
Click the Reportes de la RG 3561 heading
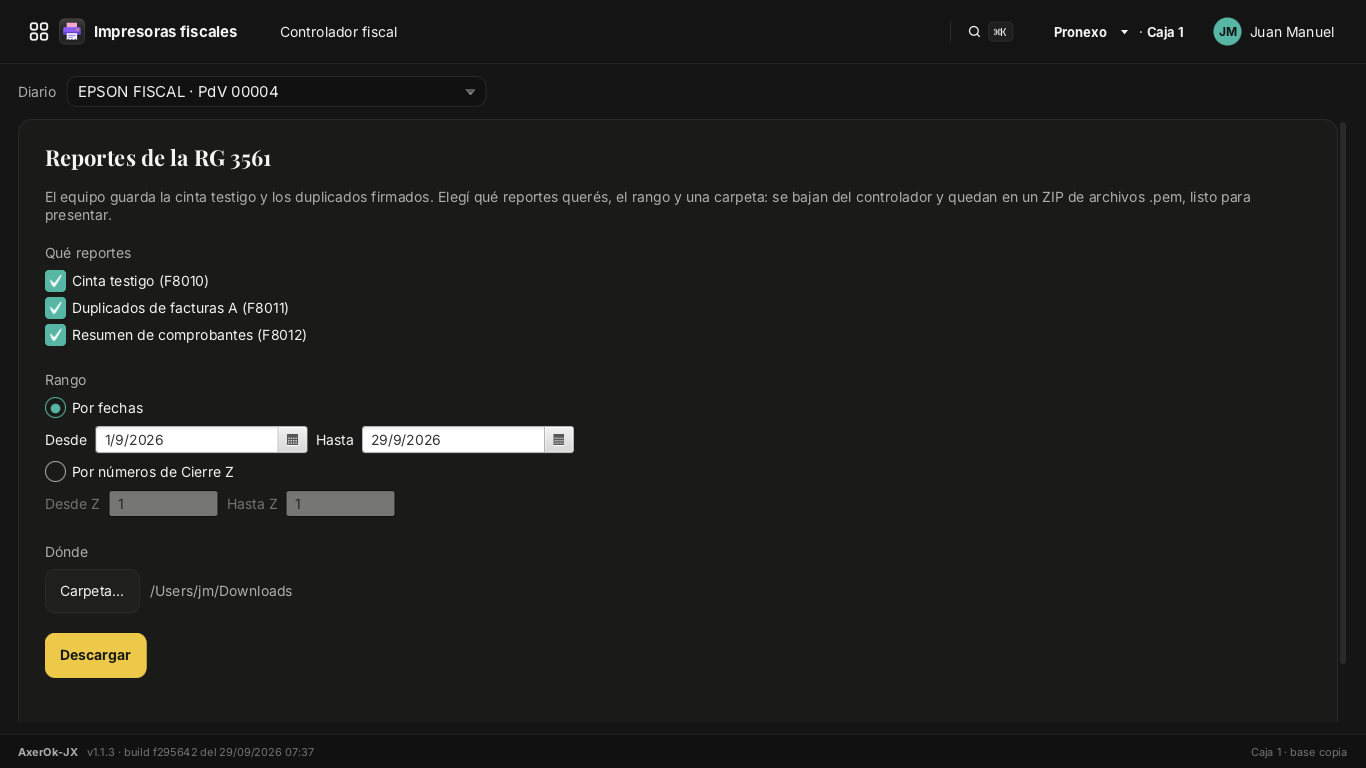click(x=158, y=158)
